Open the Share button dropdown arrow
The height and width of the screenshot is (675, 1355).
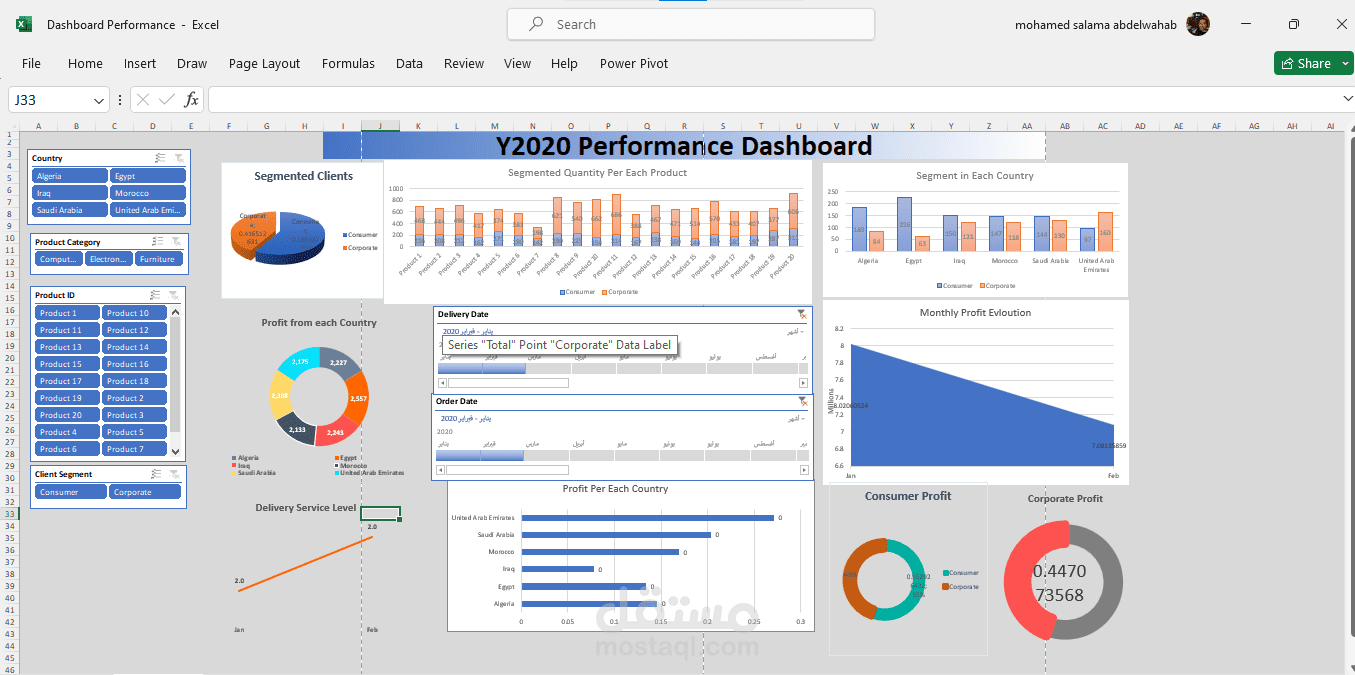coord(1343,64)
